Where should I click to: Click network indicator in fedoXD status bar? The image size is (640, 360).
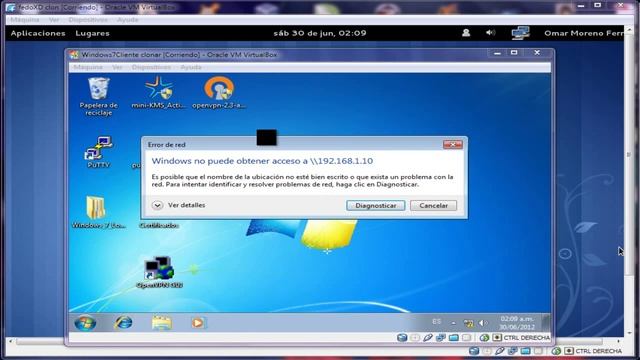tap(513, 351)
